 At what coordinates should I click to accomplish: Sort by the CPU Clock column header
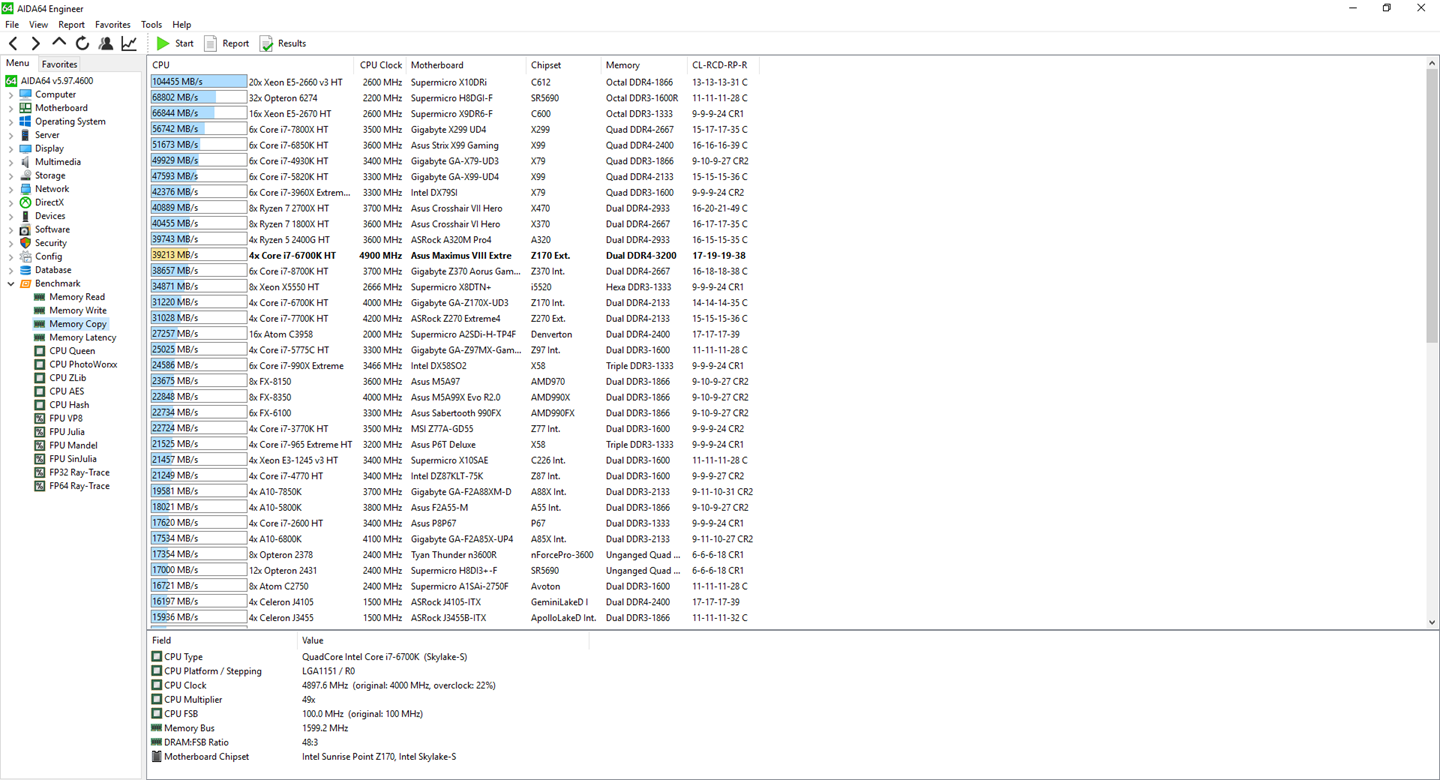pos(380,65)
